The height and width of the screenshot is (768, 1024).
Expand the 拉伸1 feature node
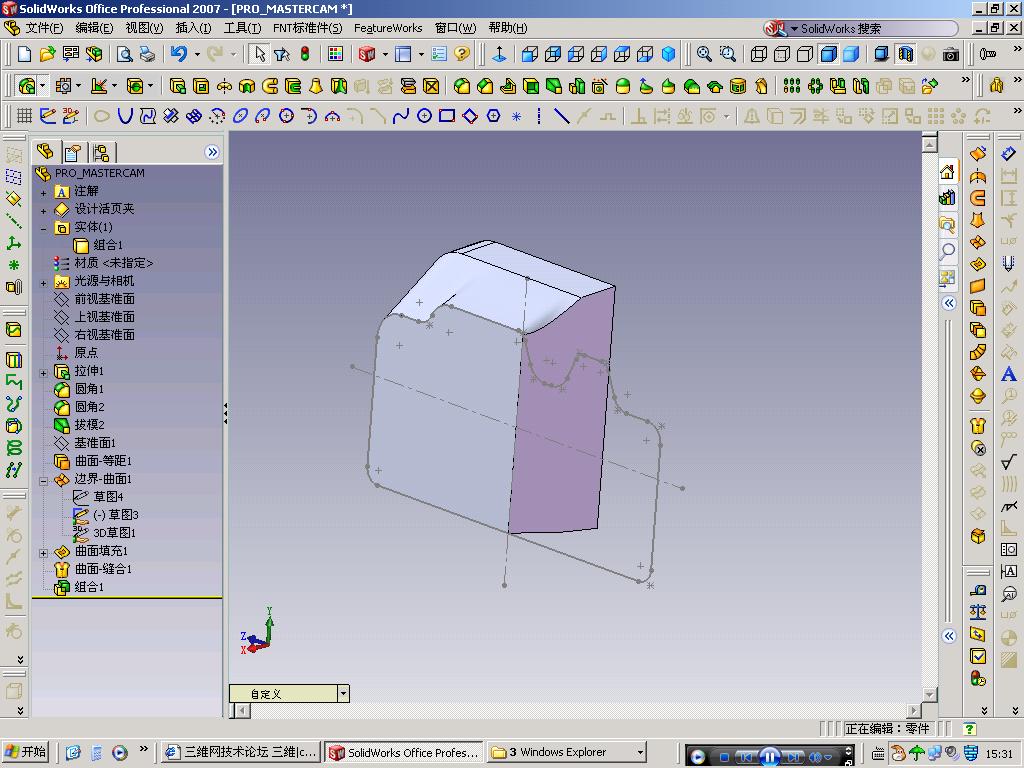click(x=43, y=374)
